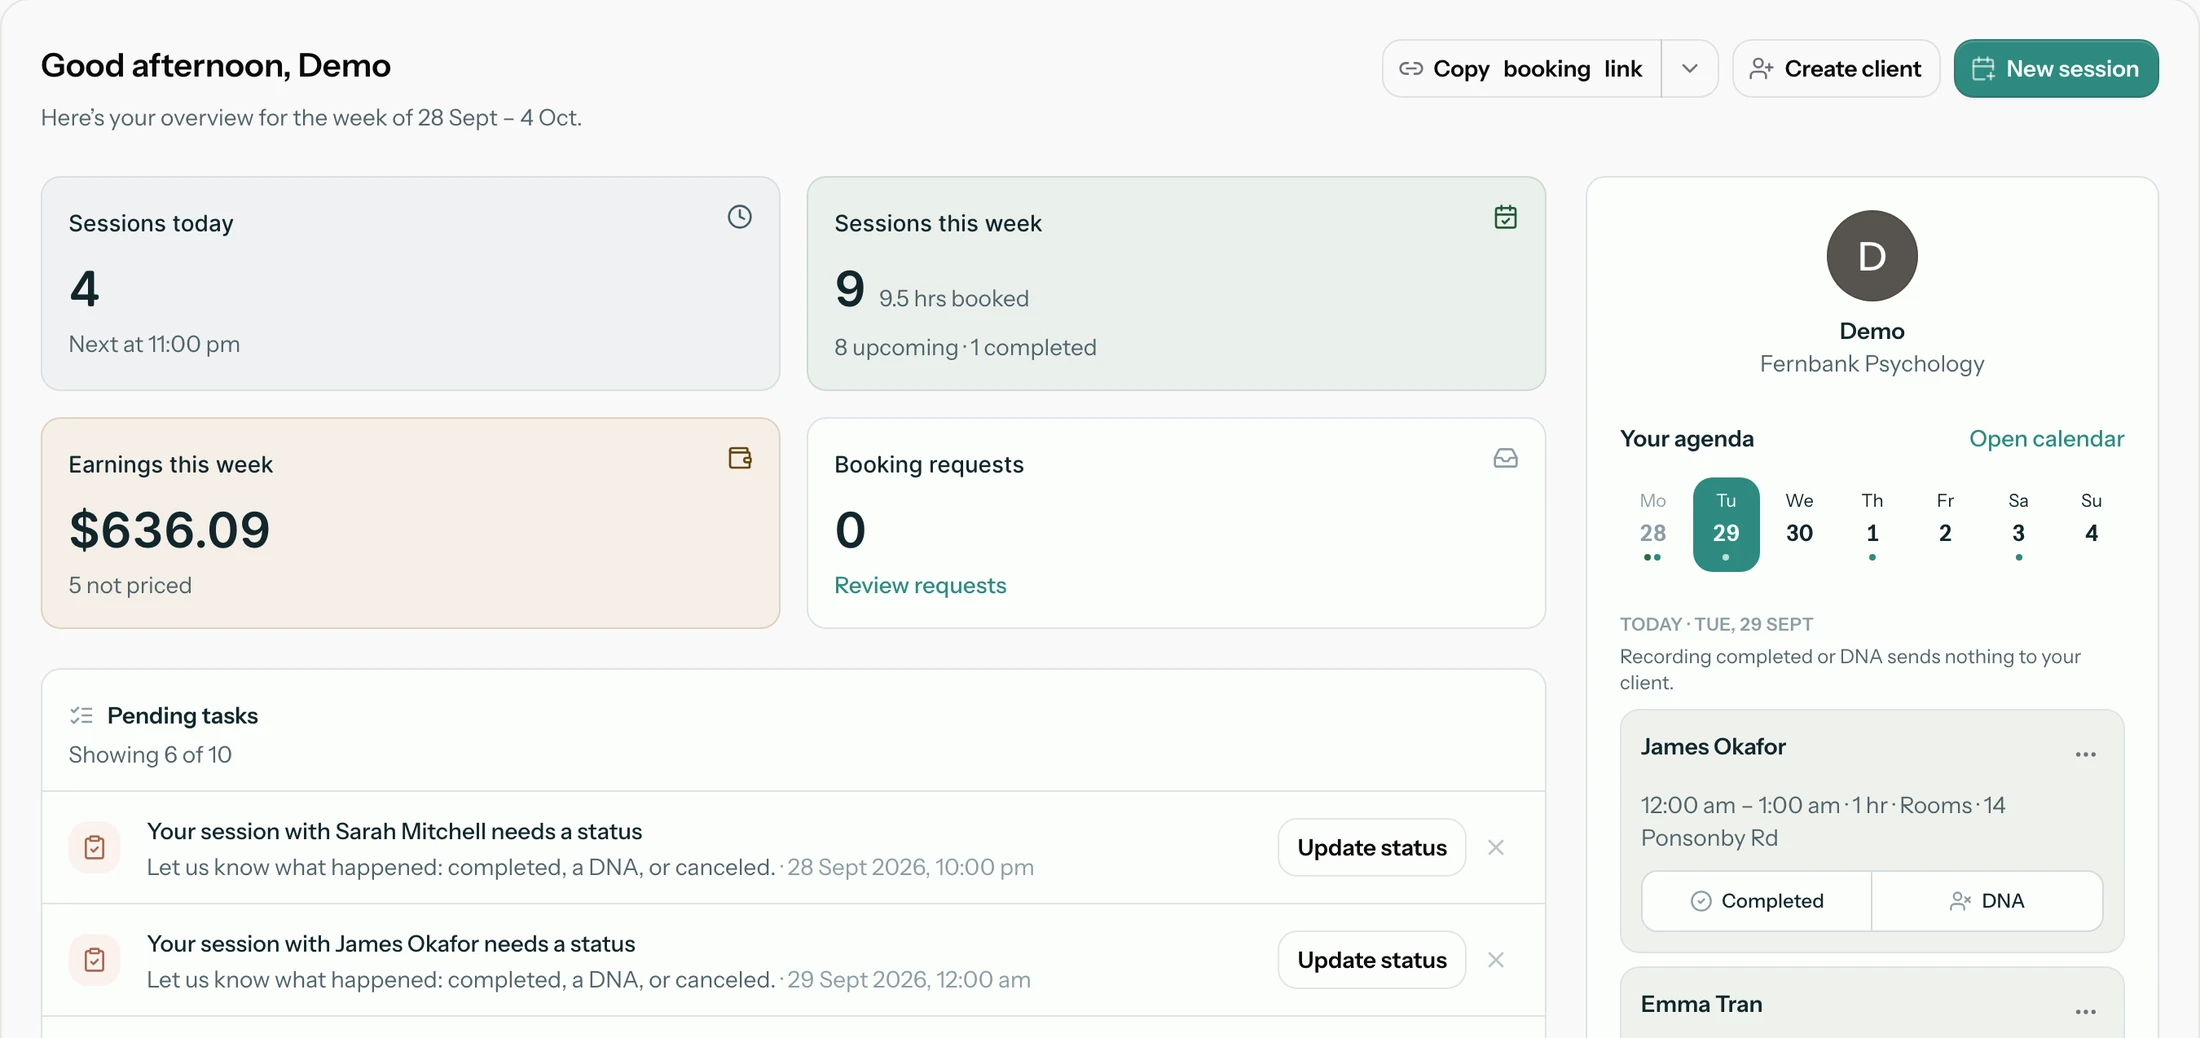Start a New session
Screen dimensions: 2200x1038
click(2056, 68)
